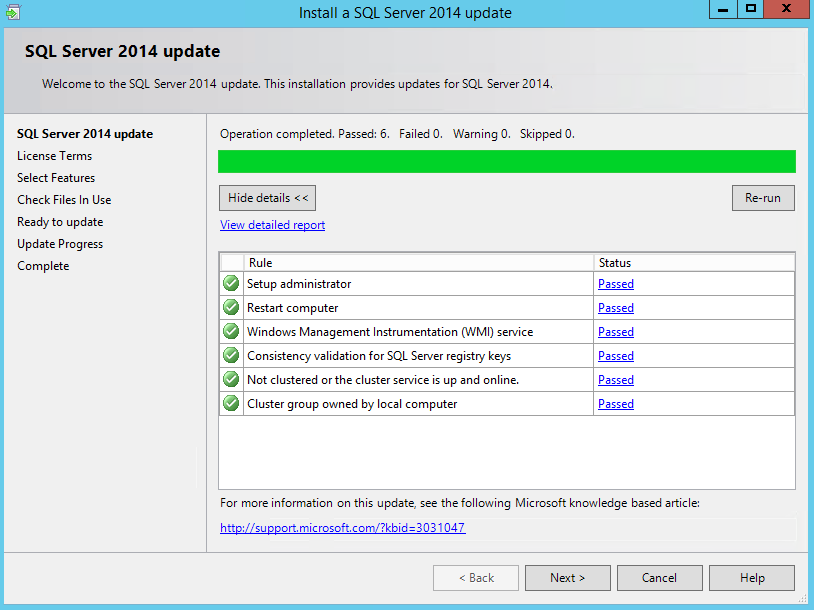Click the installer icon in the title bar
This screenshot has height=610, width=814.
tap(13, 11)
